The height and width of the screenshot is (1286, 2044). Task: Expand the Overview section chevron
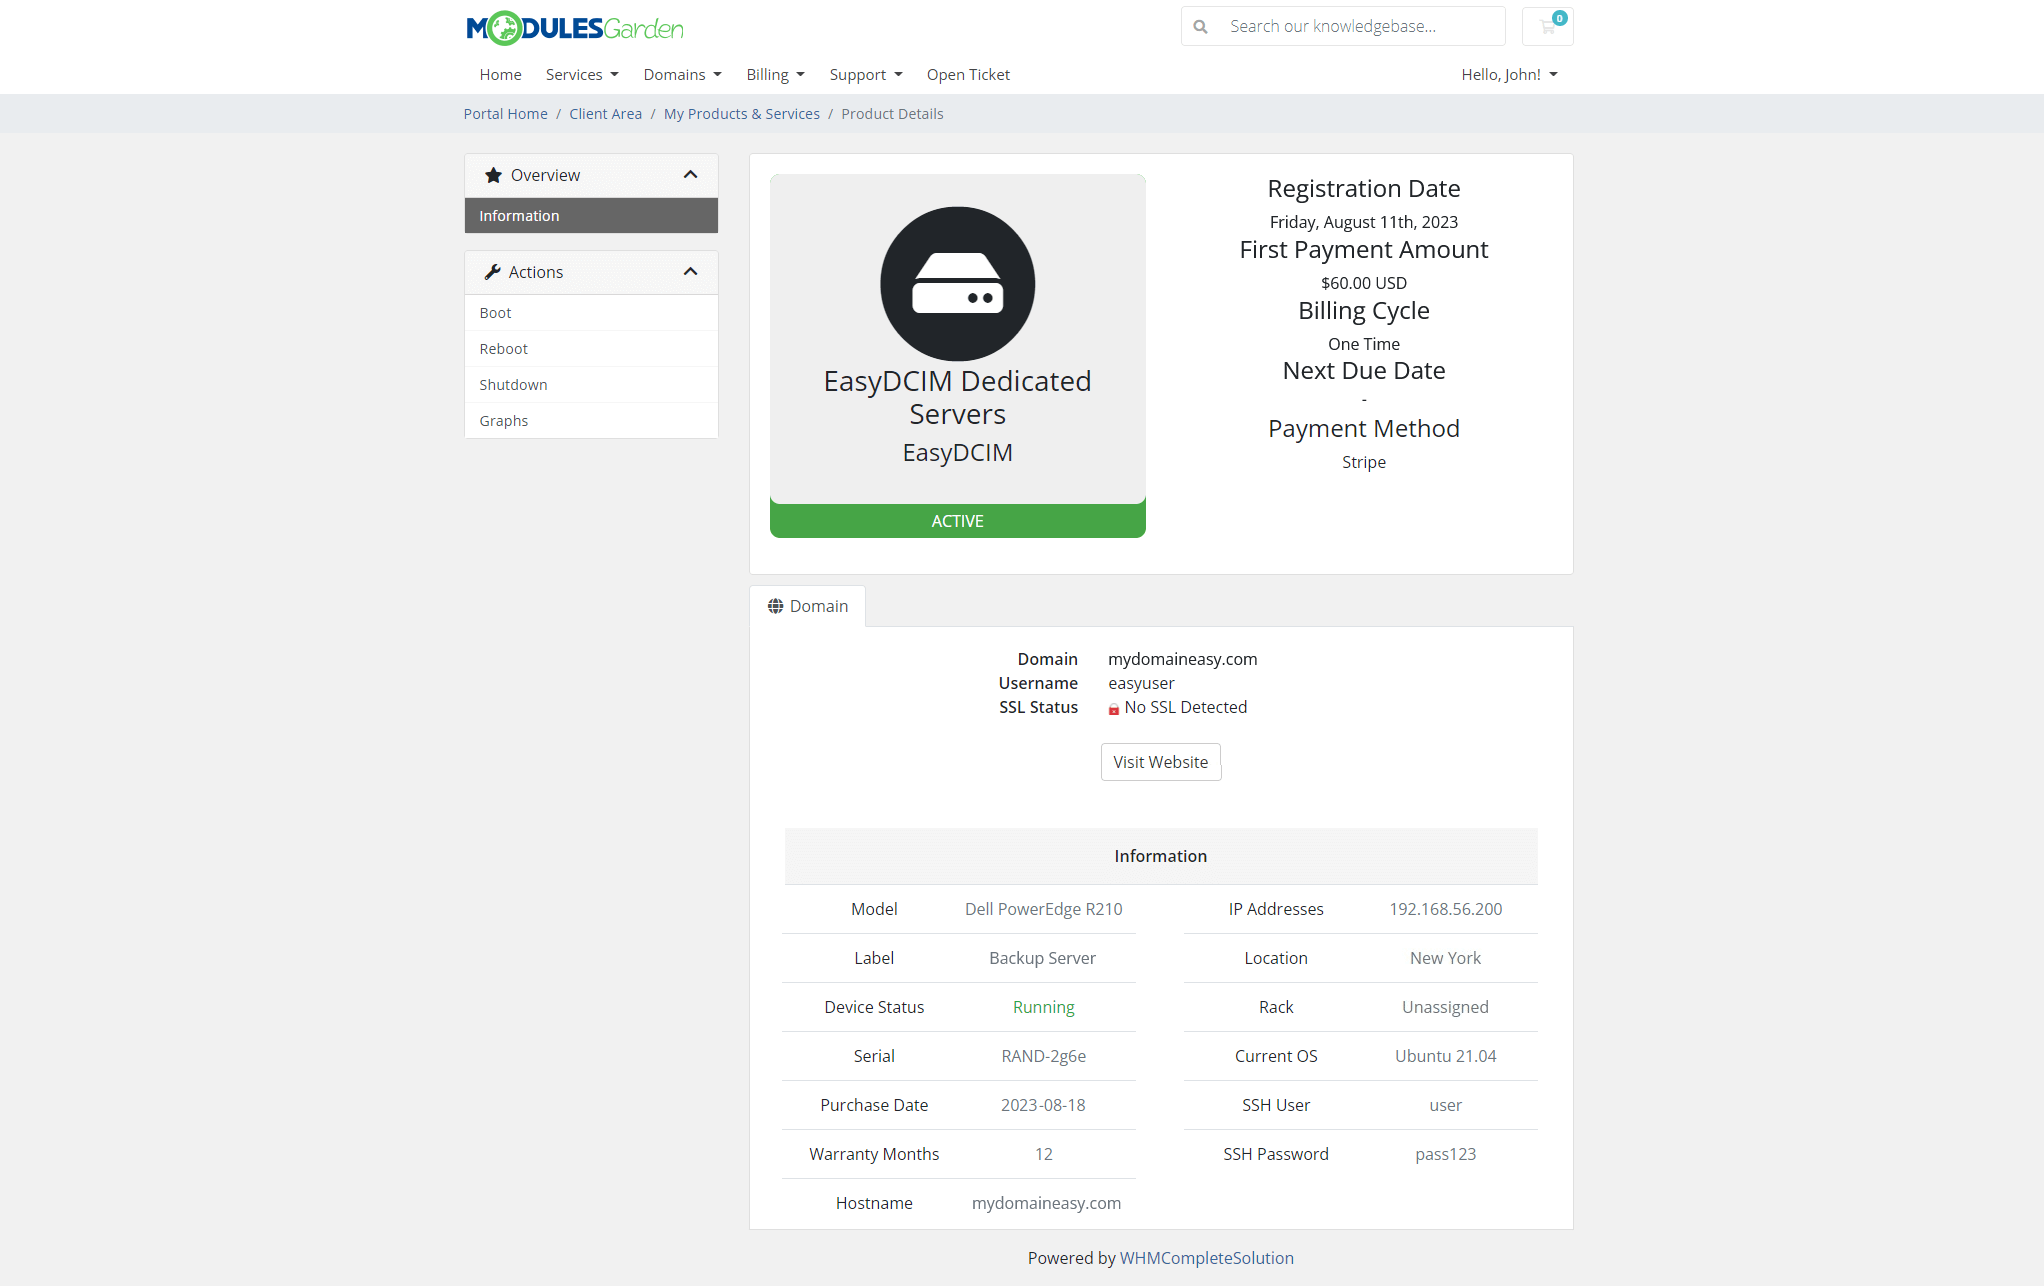[692, 175]
